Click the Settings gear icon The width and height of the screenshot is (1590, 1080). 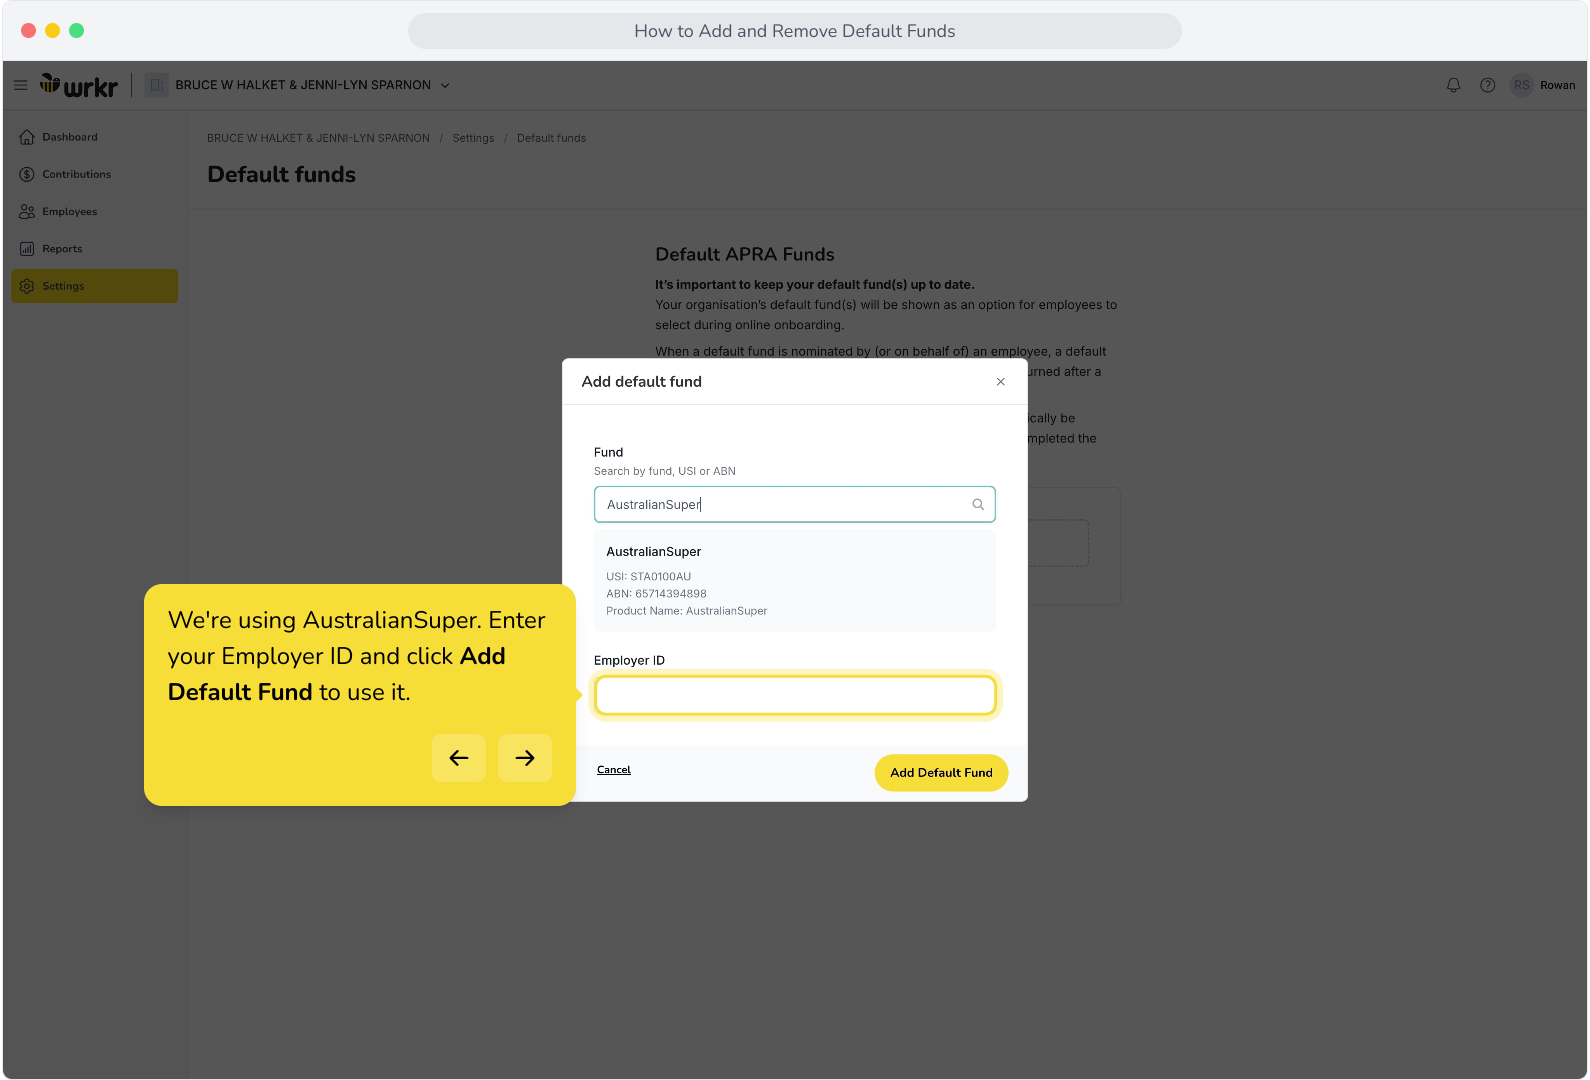click(27, 286)
